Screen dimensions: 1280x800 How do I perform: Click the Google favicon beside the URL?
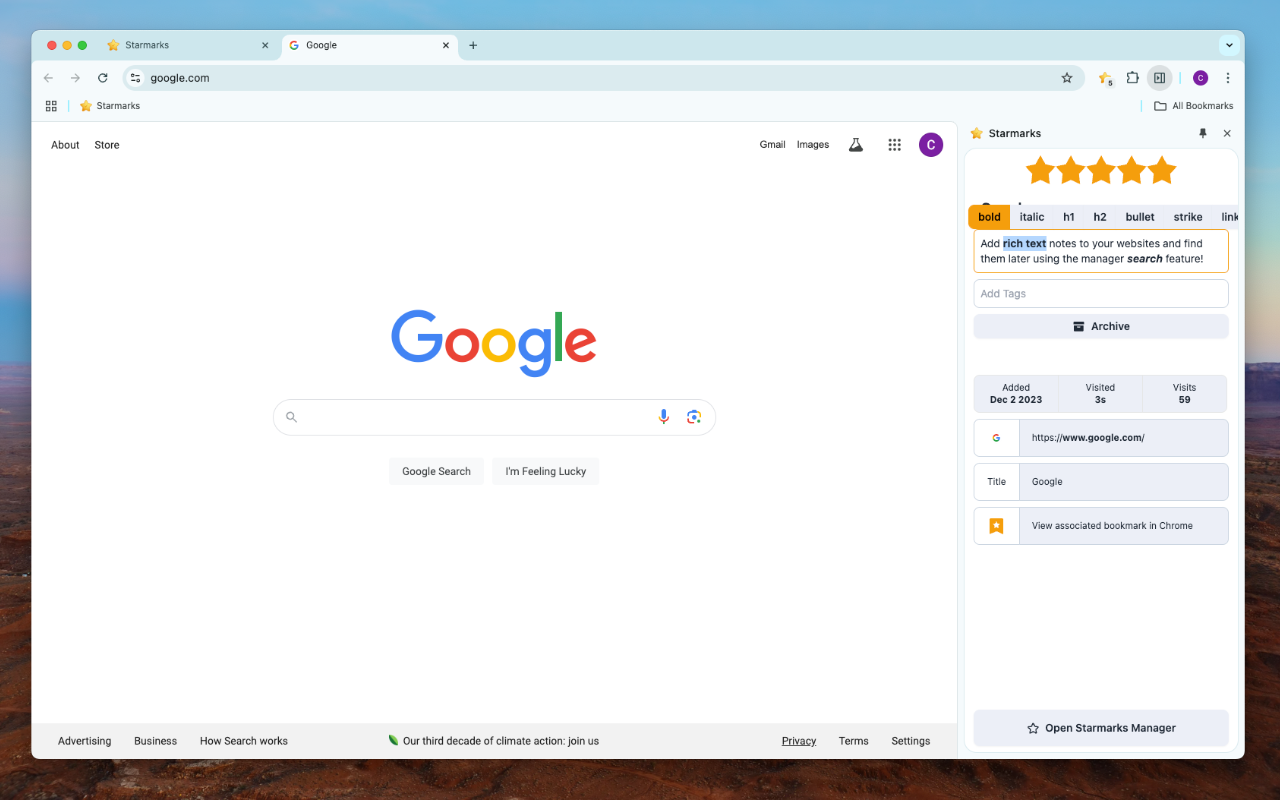[x=996, y=438]
